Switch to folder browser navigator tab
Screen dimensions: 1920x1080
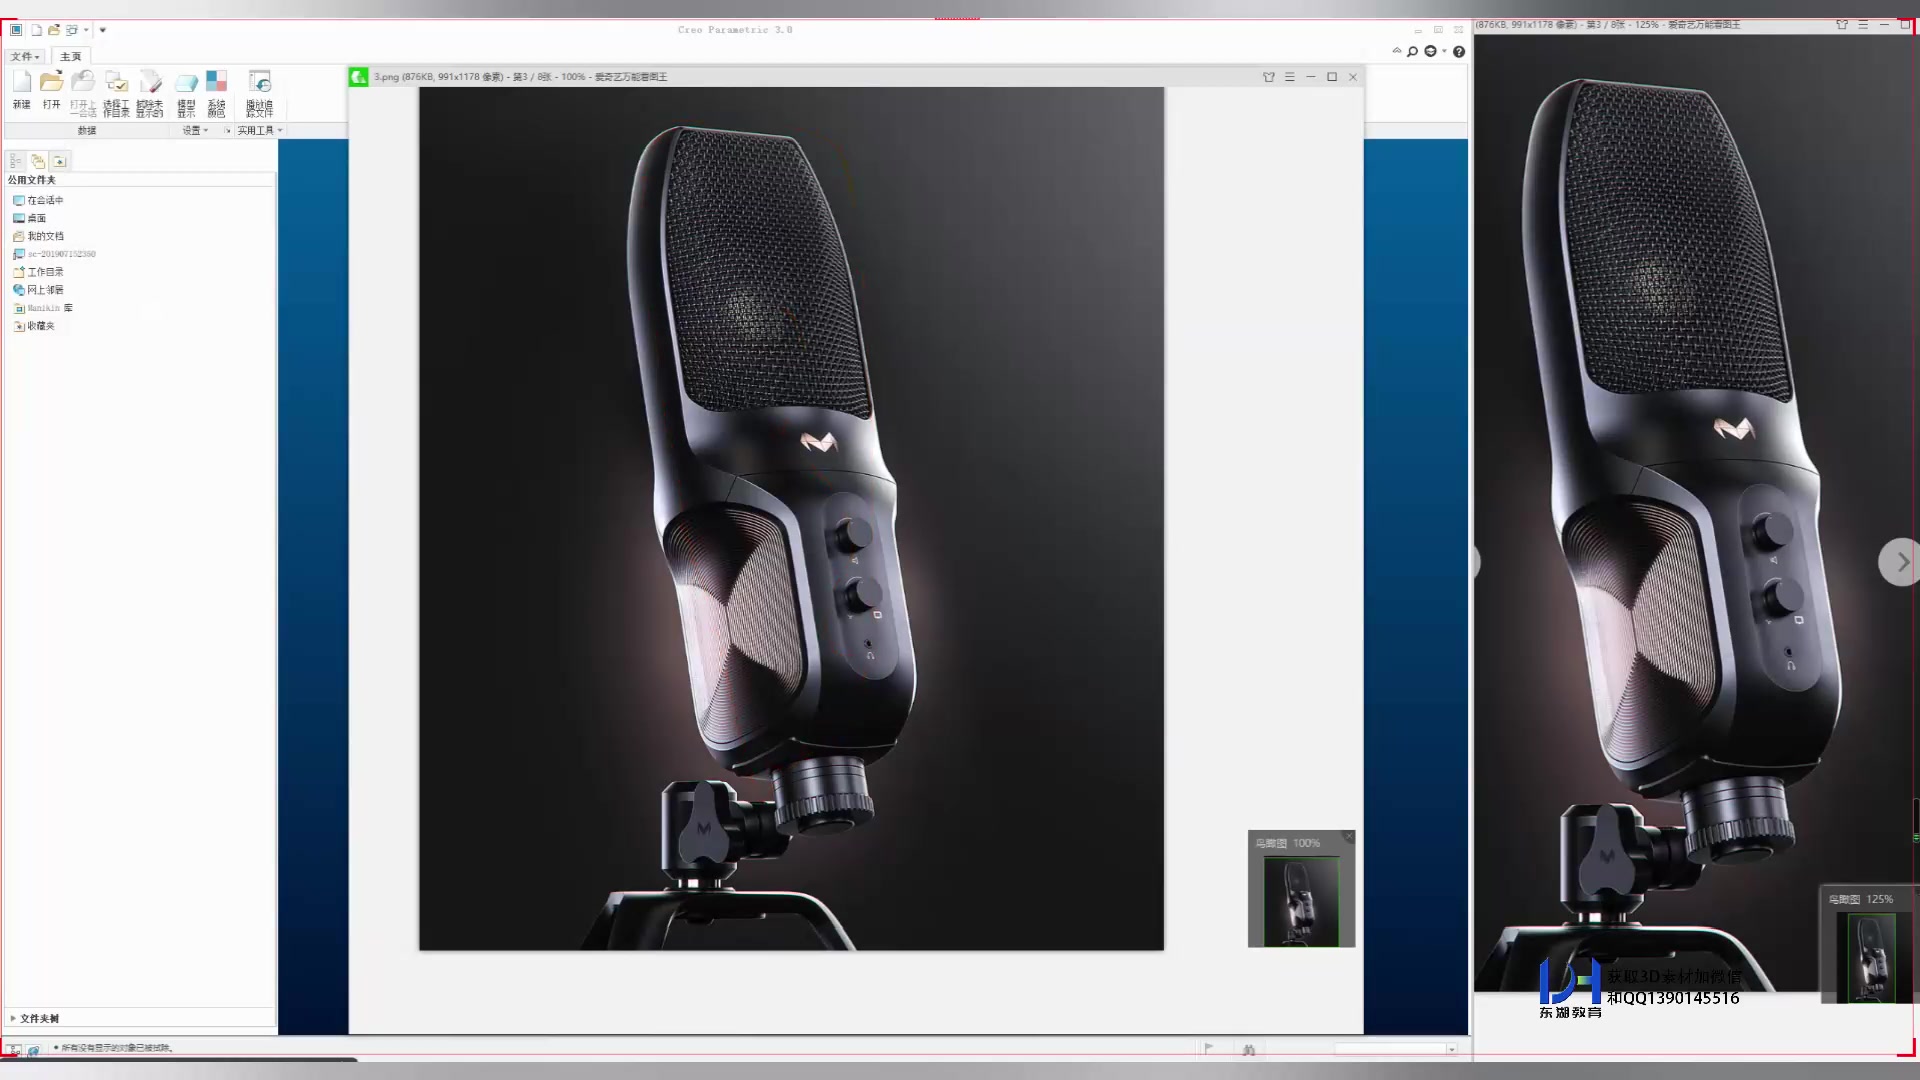pyautogui.click(x=38, y=161)
